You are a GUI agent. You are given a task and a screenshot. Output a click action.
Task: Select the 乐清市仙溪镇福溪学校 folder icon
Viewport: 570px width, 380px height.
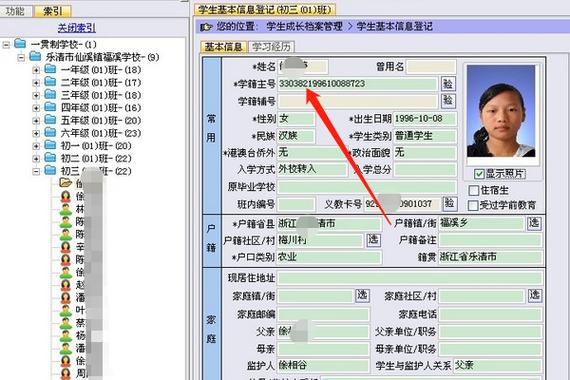pos(35,56)
